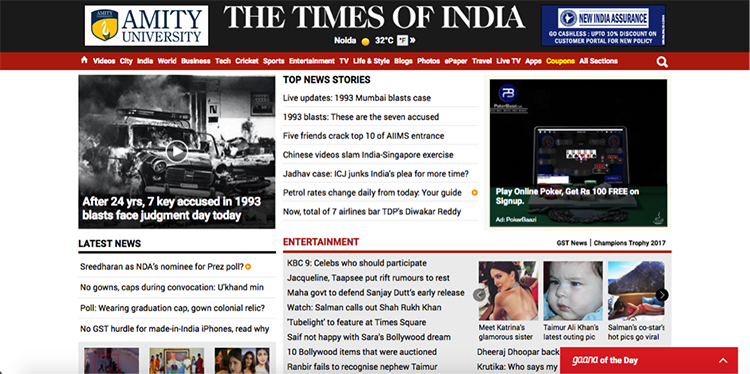This screenshot has height=374, width=750.
Task: Open the New India Assurance ad banner
Action: tap(603, 26)
